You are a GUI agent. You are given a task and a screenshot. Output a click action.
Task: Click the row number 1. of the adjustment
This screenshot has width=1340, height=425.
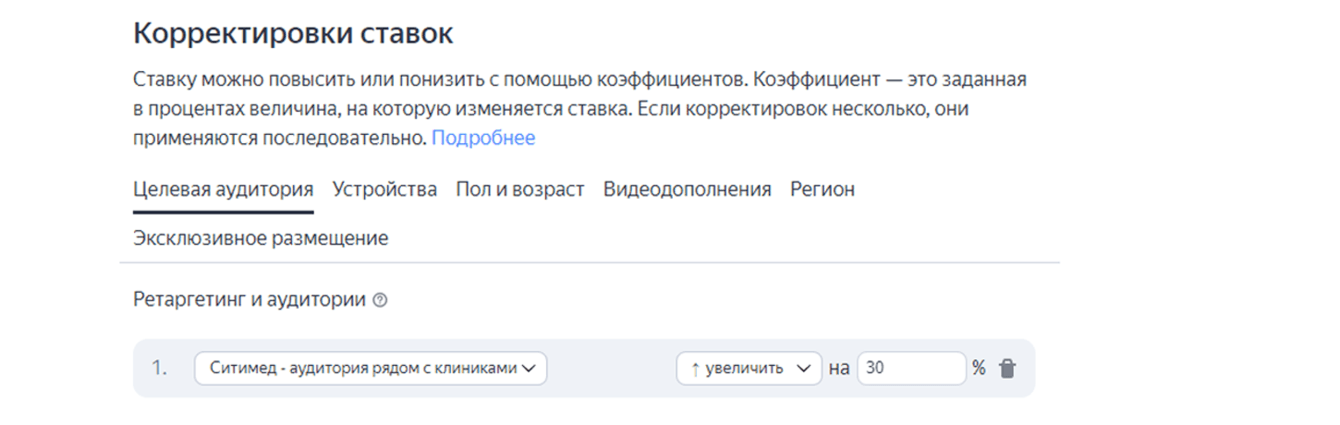(x=159, y=368)
